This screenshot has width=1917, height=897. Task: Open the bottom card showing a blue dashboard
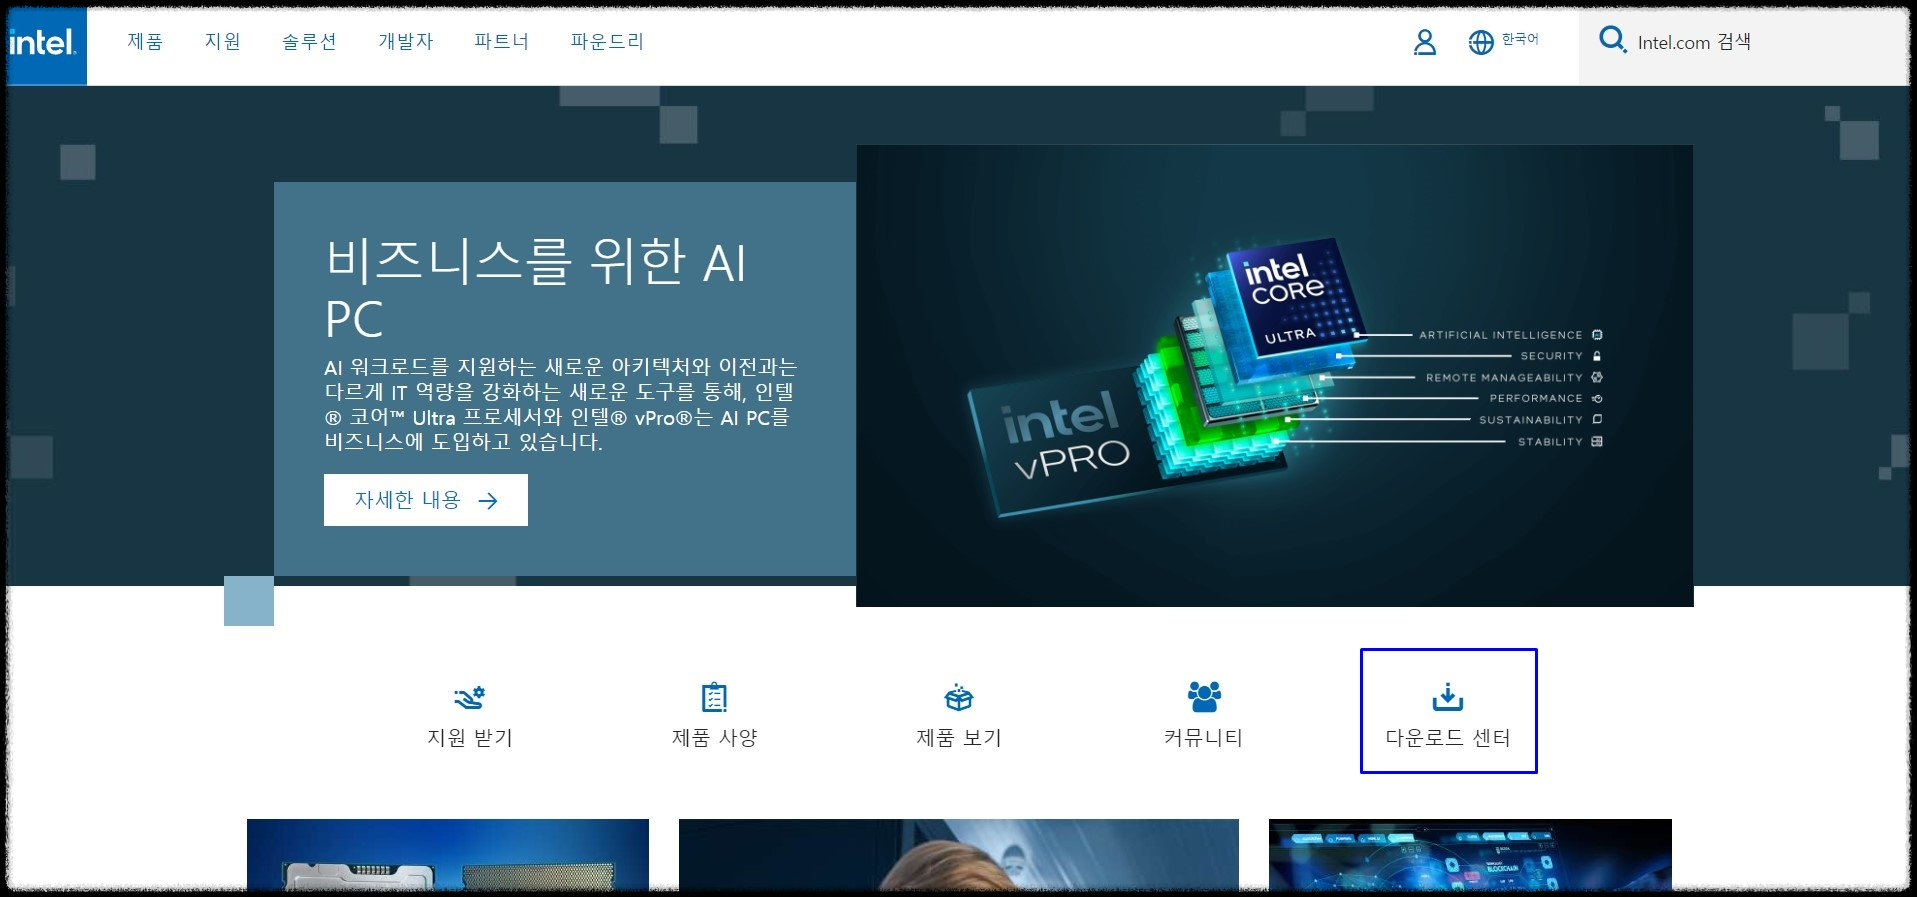1470,855
